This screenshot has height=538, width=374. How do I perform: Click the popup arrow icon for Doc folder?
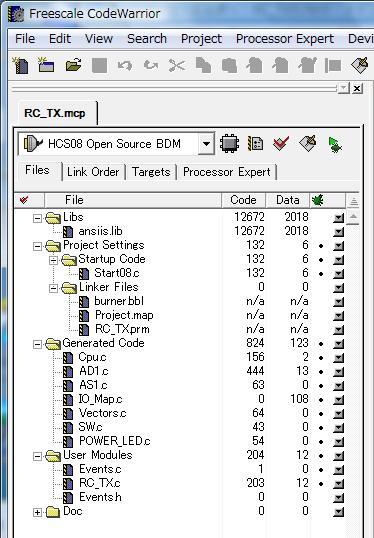[339, 512]
